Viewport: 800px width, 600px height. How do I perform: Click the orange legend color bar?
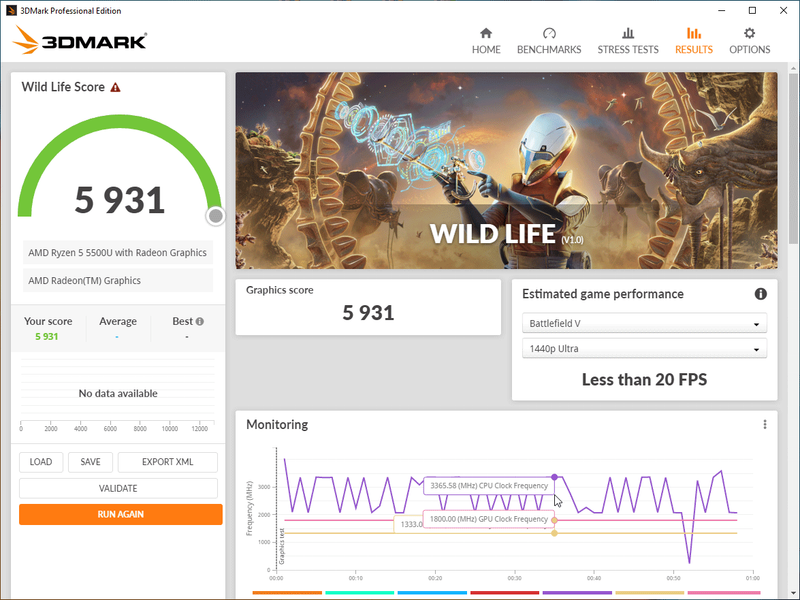287,593
